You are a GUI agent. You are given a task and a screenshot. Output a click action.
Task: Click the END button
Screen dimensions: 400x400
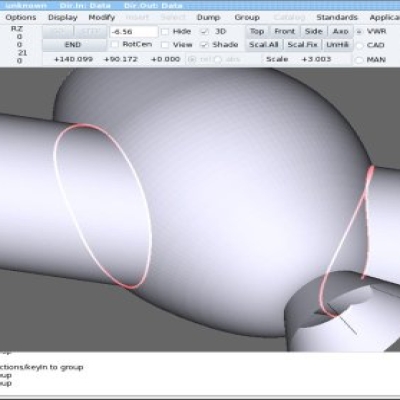pos(74,45)
